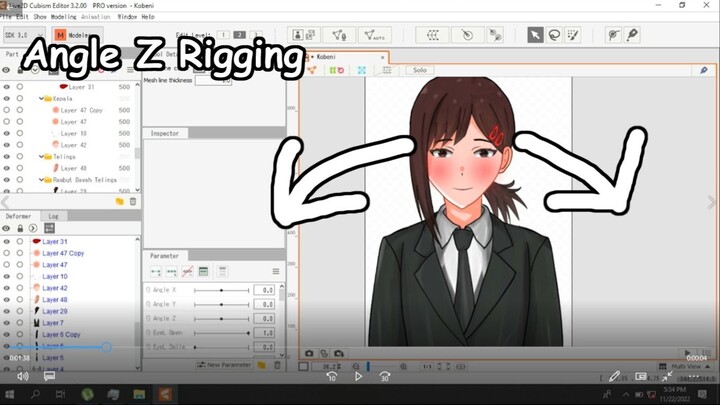Open the Show menu
The image size is (720, 405).
click(40, 17)
